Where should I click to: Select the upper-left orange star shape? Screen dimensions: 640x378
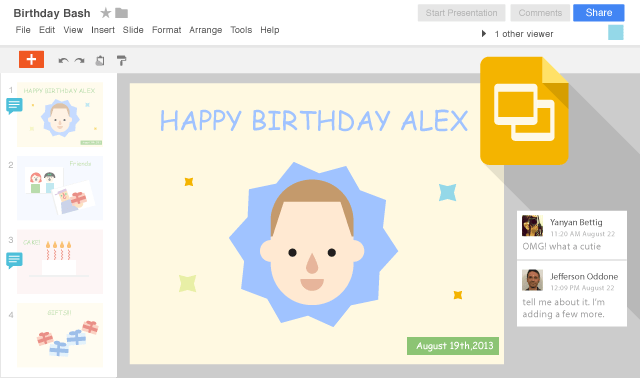[189, 182]
